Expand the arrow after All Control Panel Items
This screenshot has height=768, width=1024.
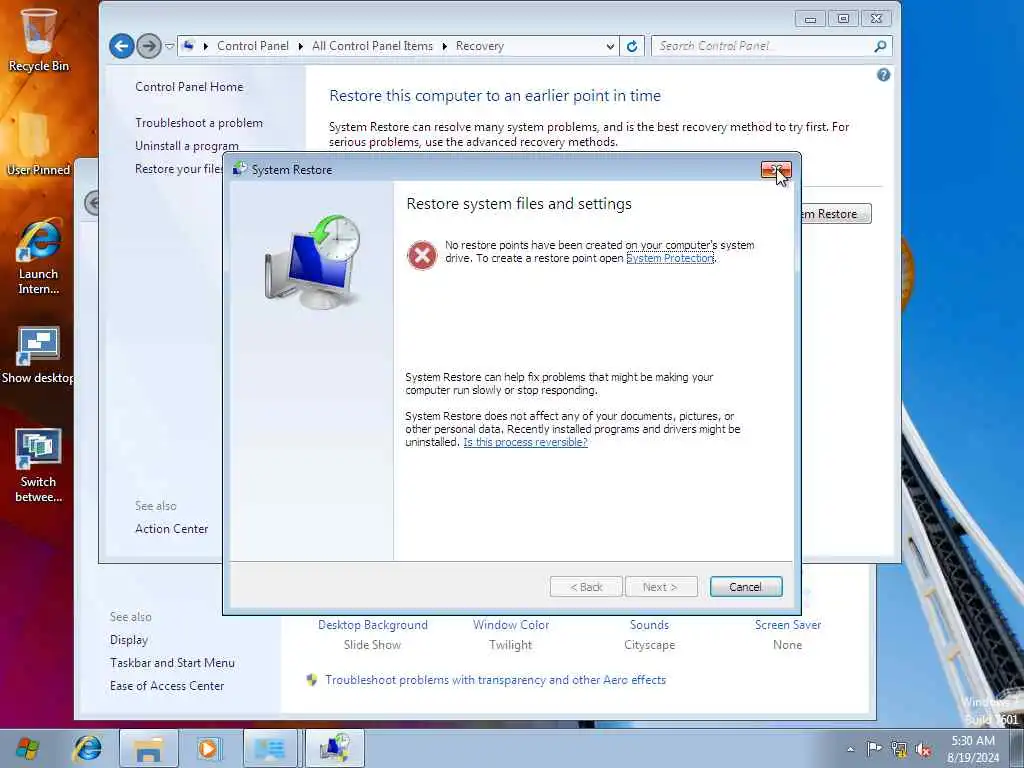(x=444, y=46)
